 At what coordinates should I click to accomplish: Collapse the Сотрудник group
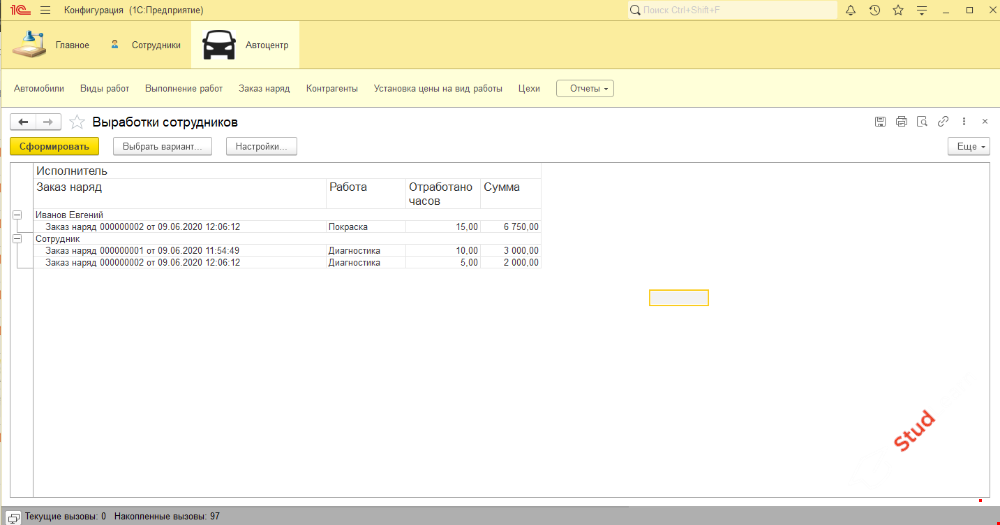(17, 239)
